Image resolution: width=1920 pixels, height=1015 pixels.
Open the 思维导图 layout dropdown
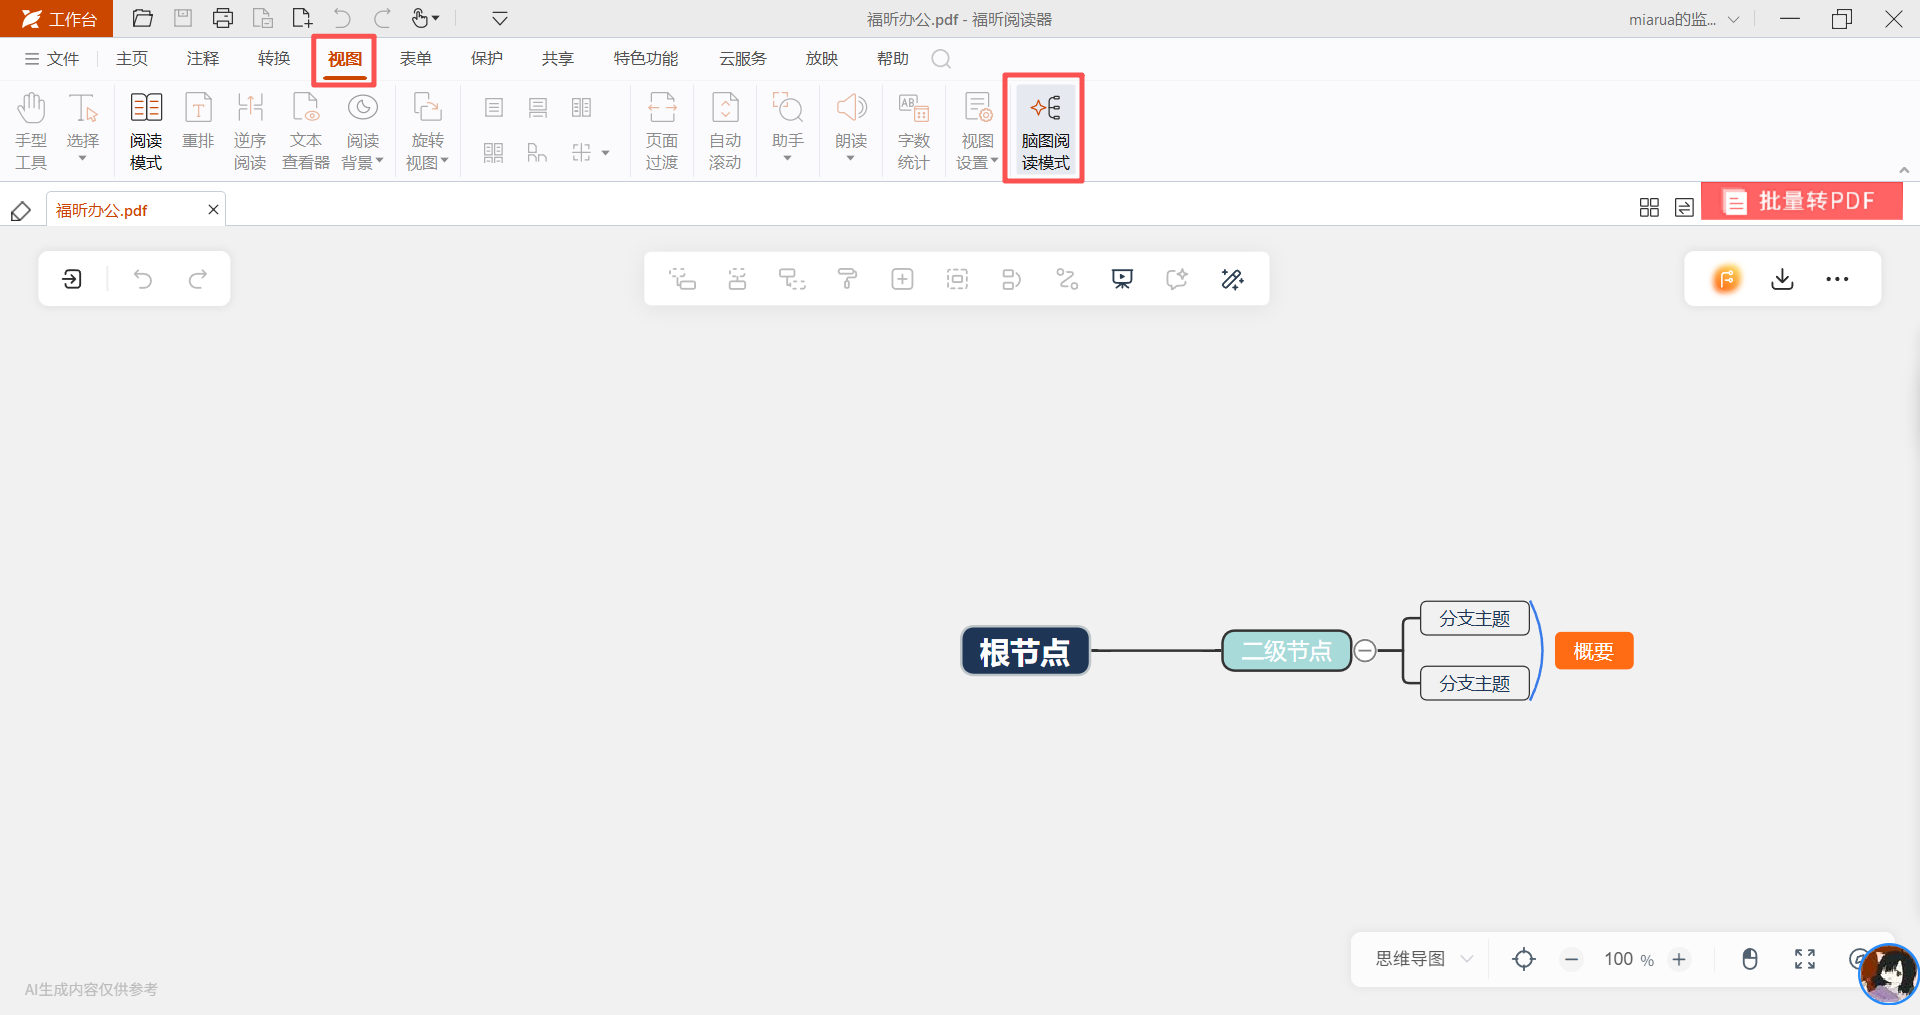pos(1424,959)
